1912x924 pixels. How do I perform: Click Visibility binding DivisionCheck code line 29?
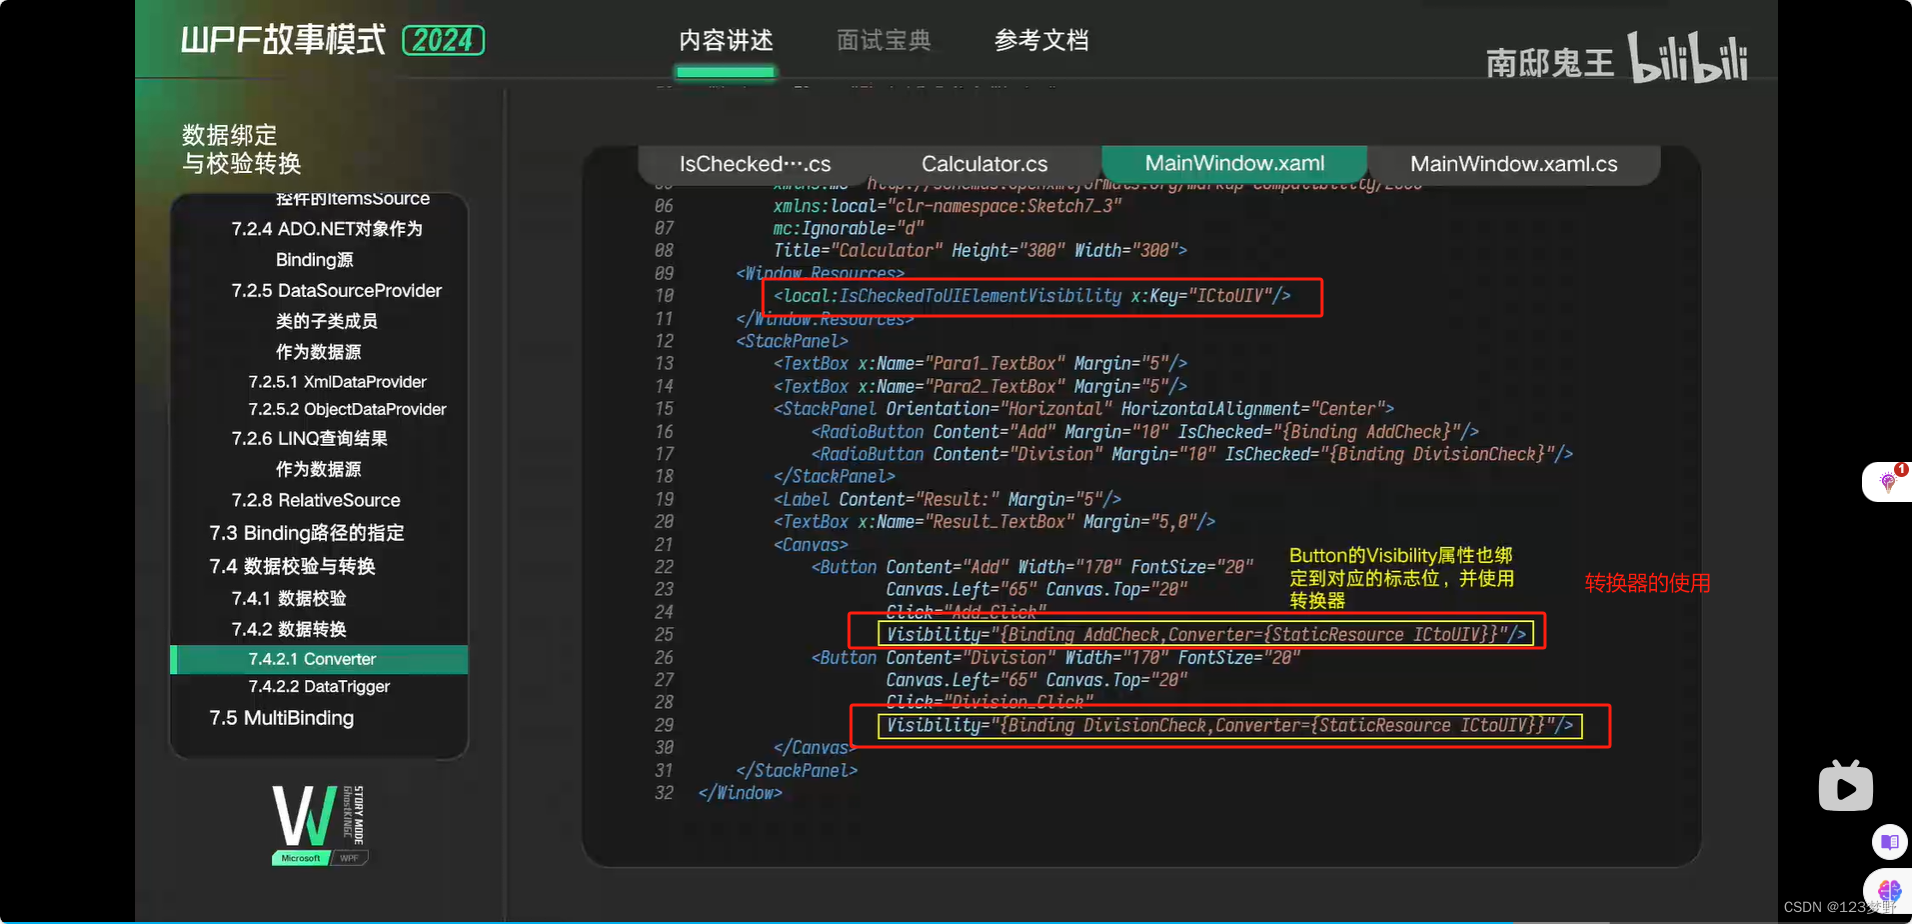click(x=1229, y=725)
